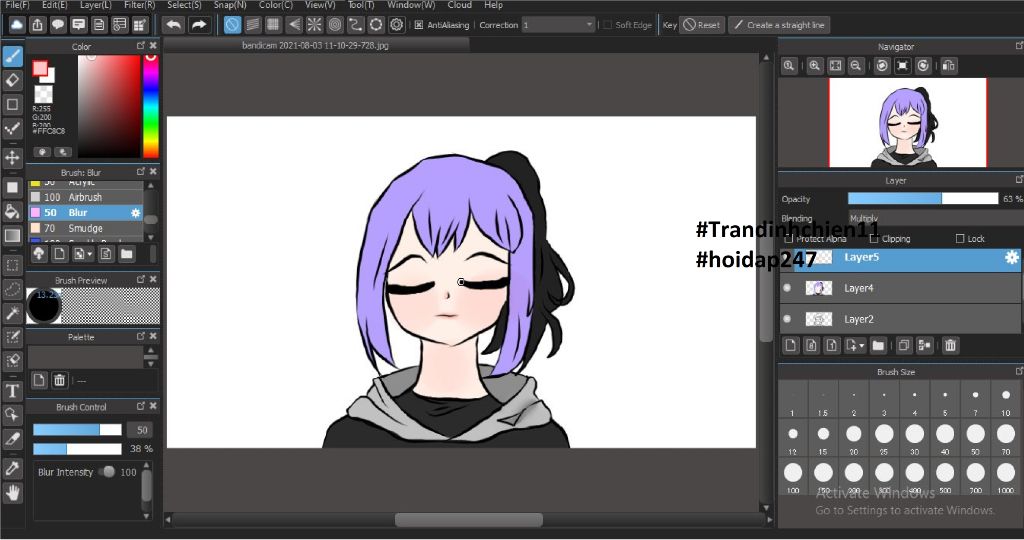1024x540 pixels.
Task: Enable the layer Lock checkbox
Action: coord(960,239)
